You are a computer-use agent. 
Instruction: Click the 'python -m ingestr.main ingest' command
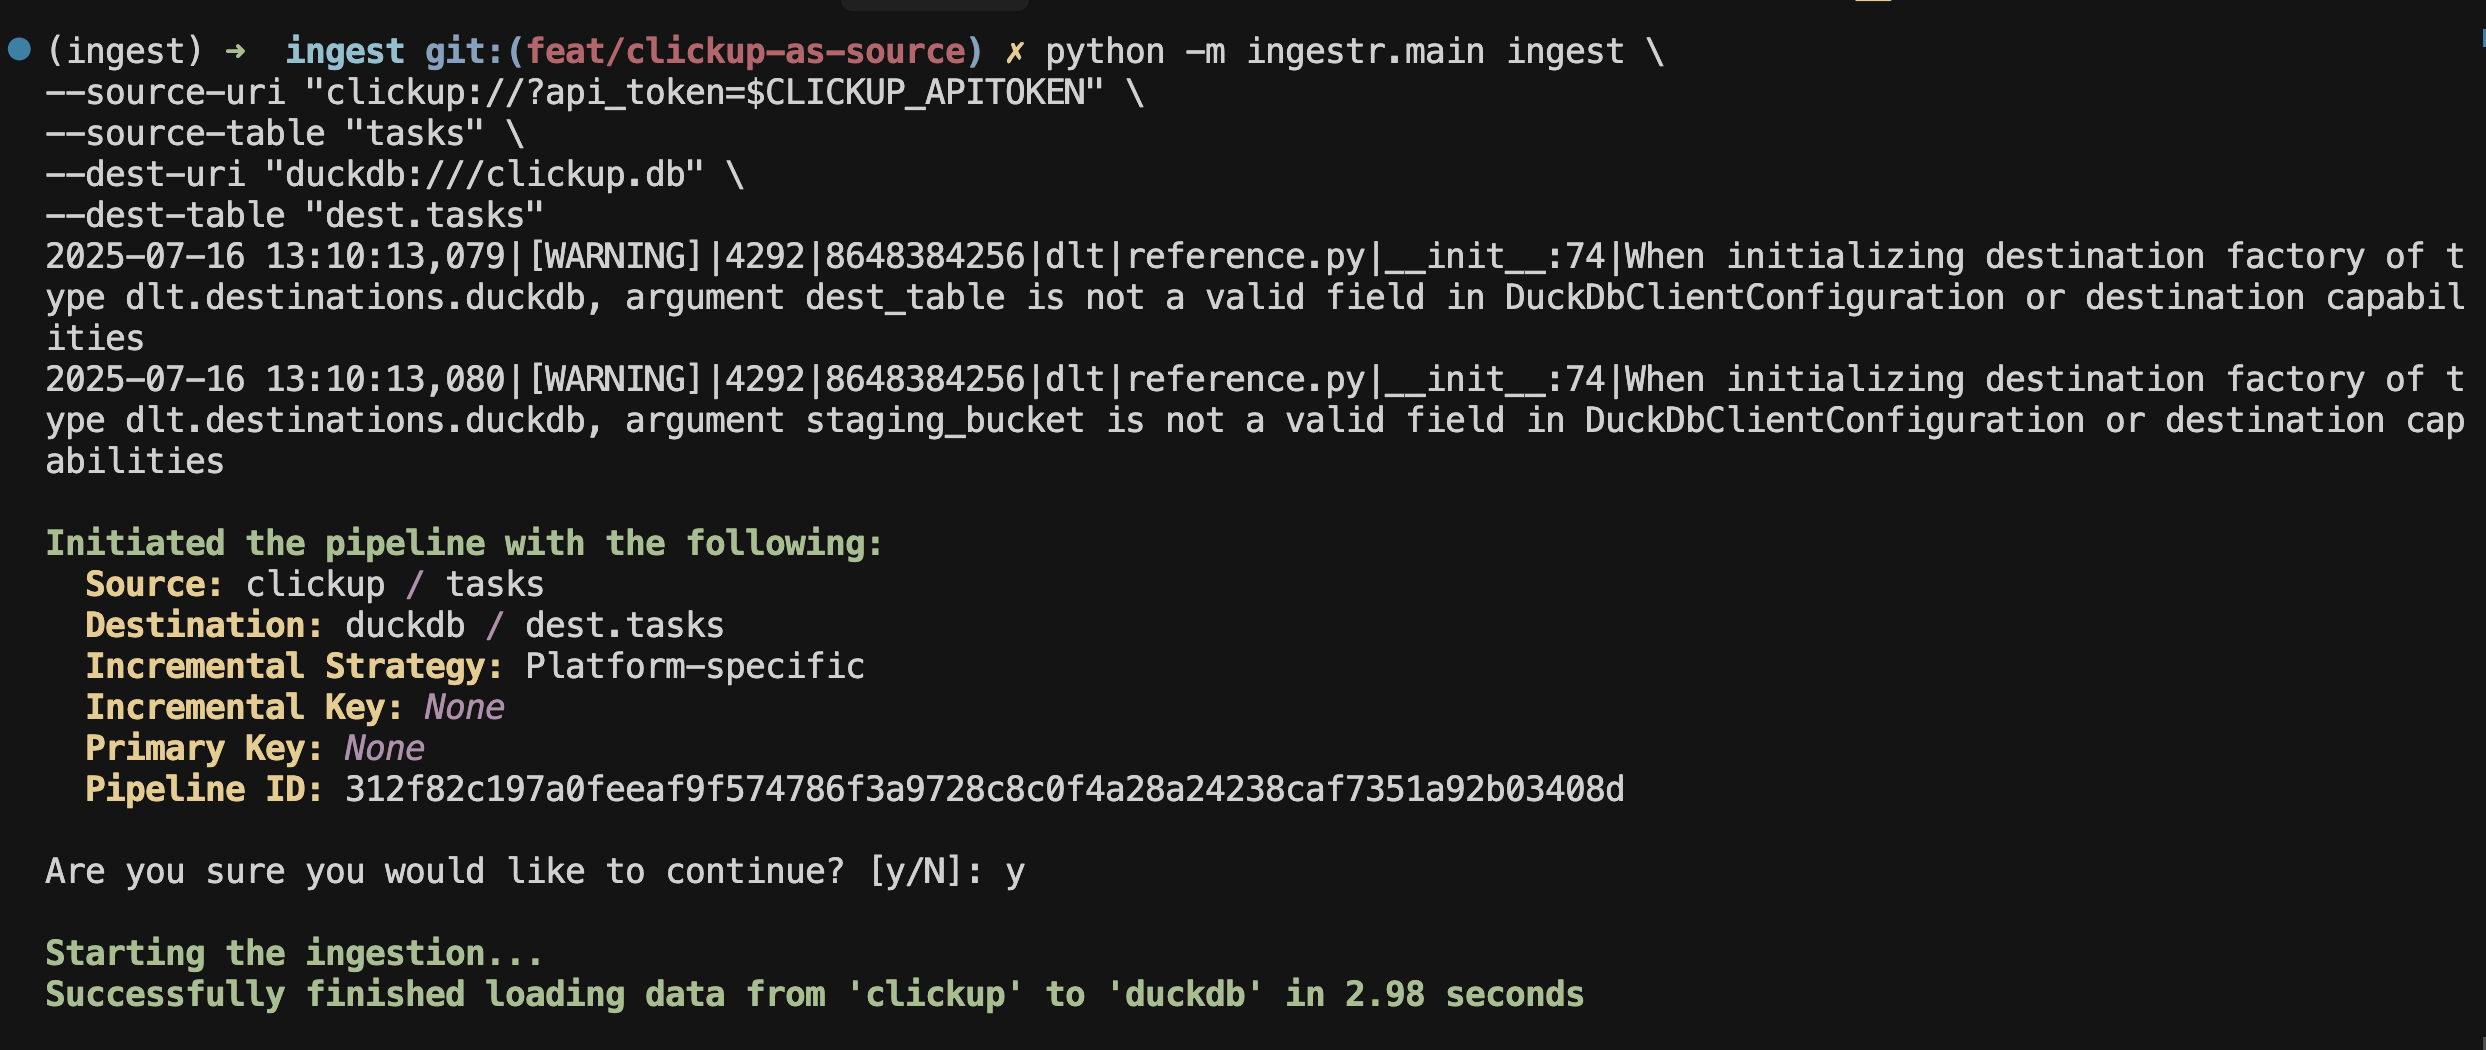click(x=1335, y=51)
